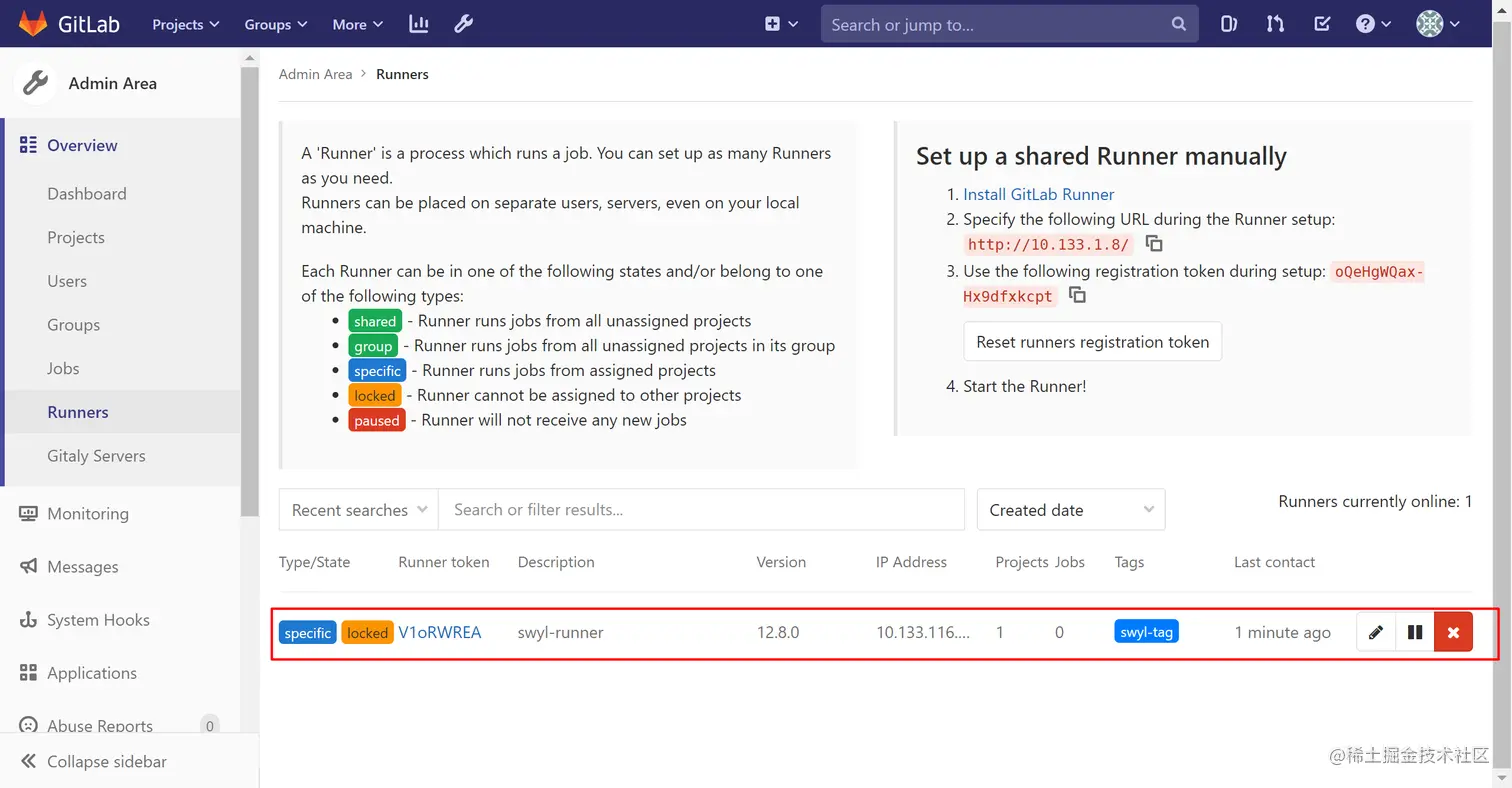Screen dimensions: 1512x788
Task: Open the Admin Area wrench icon in navbar
Action: coord(463,24)
